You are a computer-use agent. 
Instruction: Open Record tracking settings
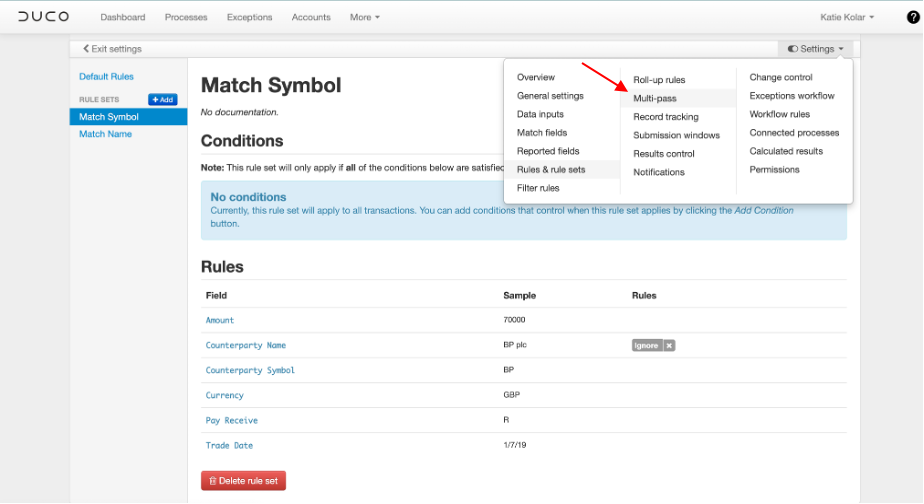click(x=666, y=117)
